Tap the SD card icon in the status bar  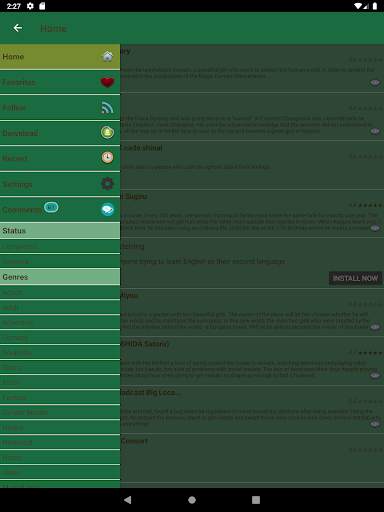pos(42,6)
